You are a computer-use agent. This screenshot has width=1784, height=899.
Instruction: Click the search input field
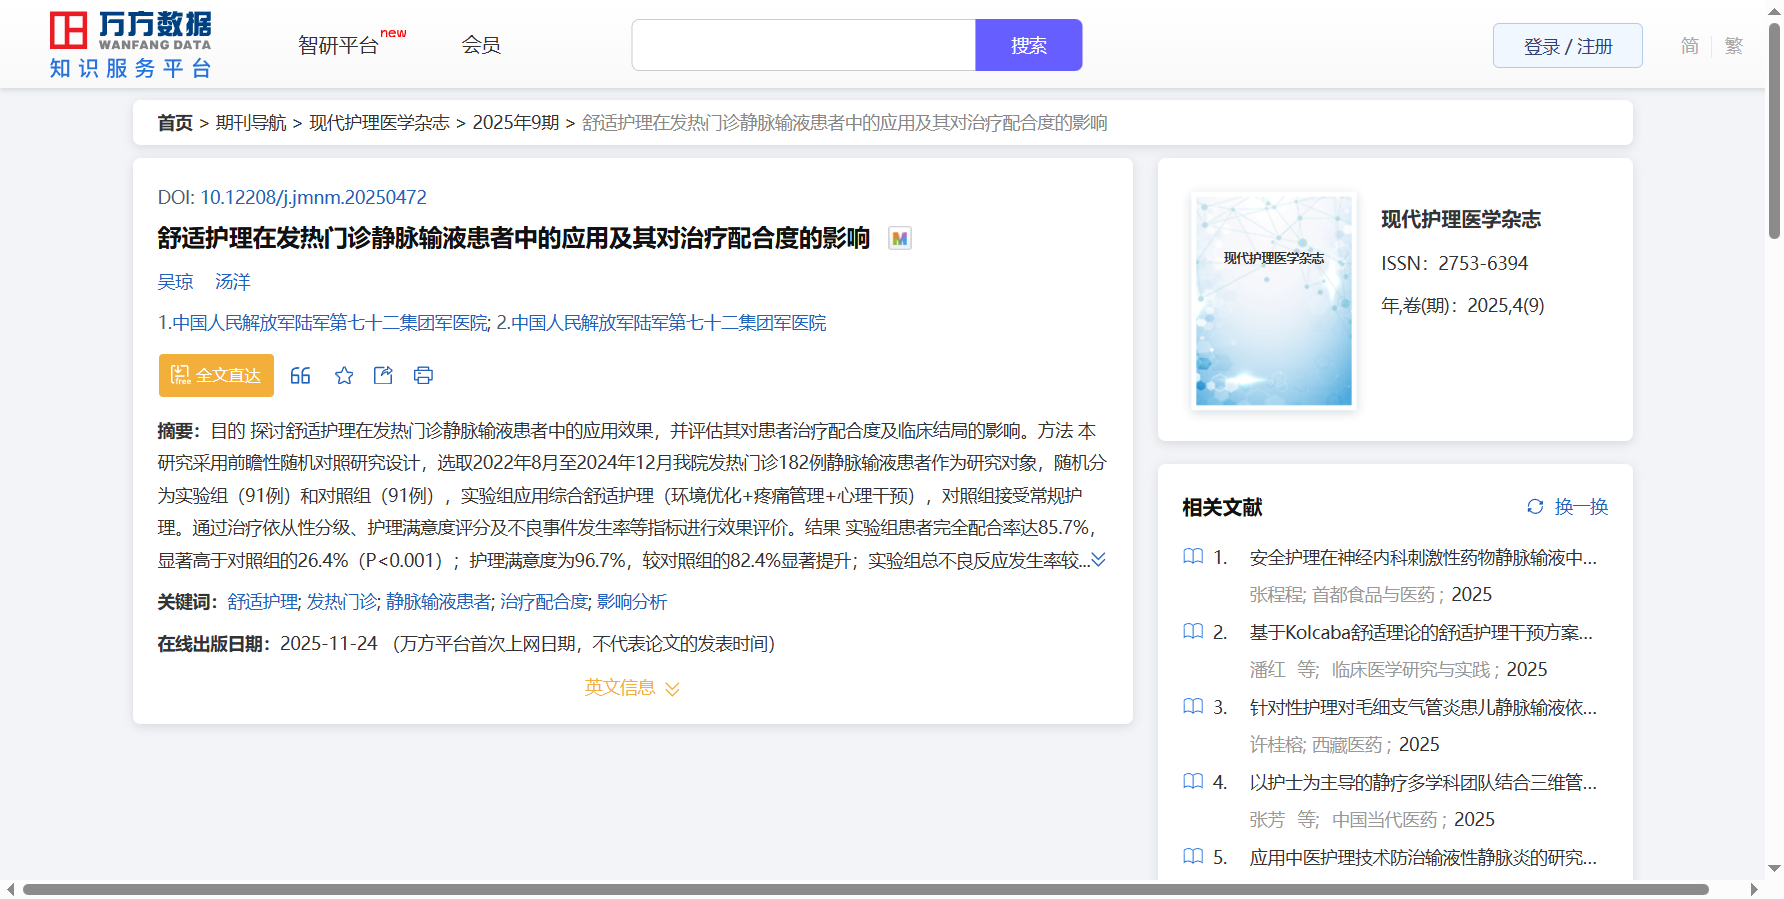803,46
